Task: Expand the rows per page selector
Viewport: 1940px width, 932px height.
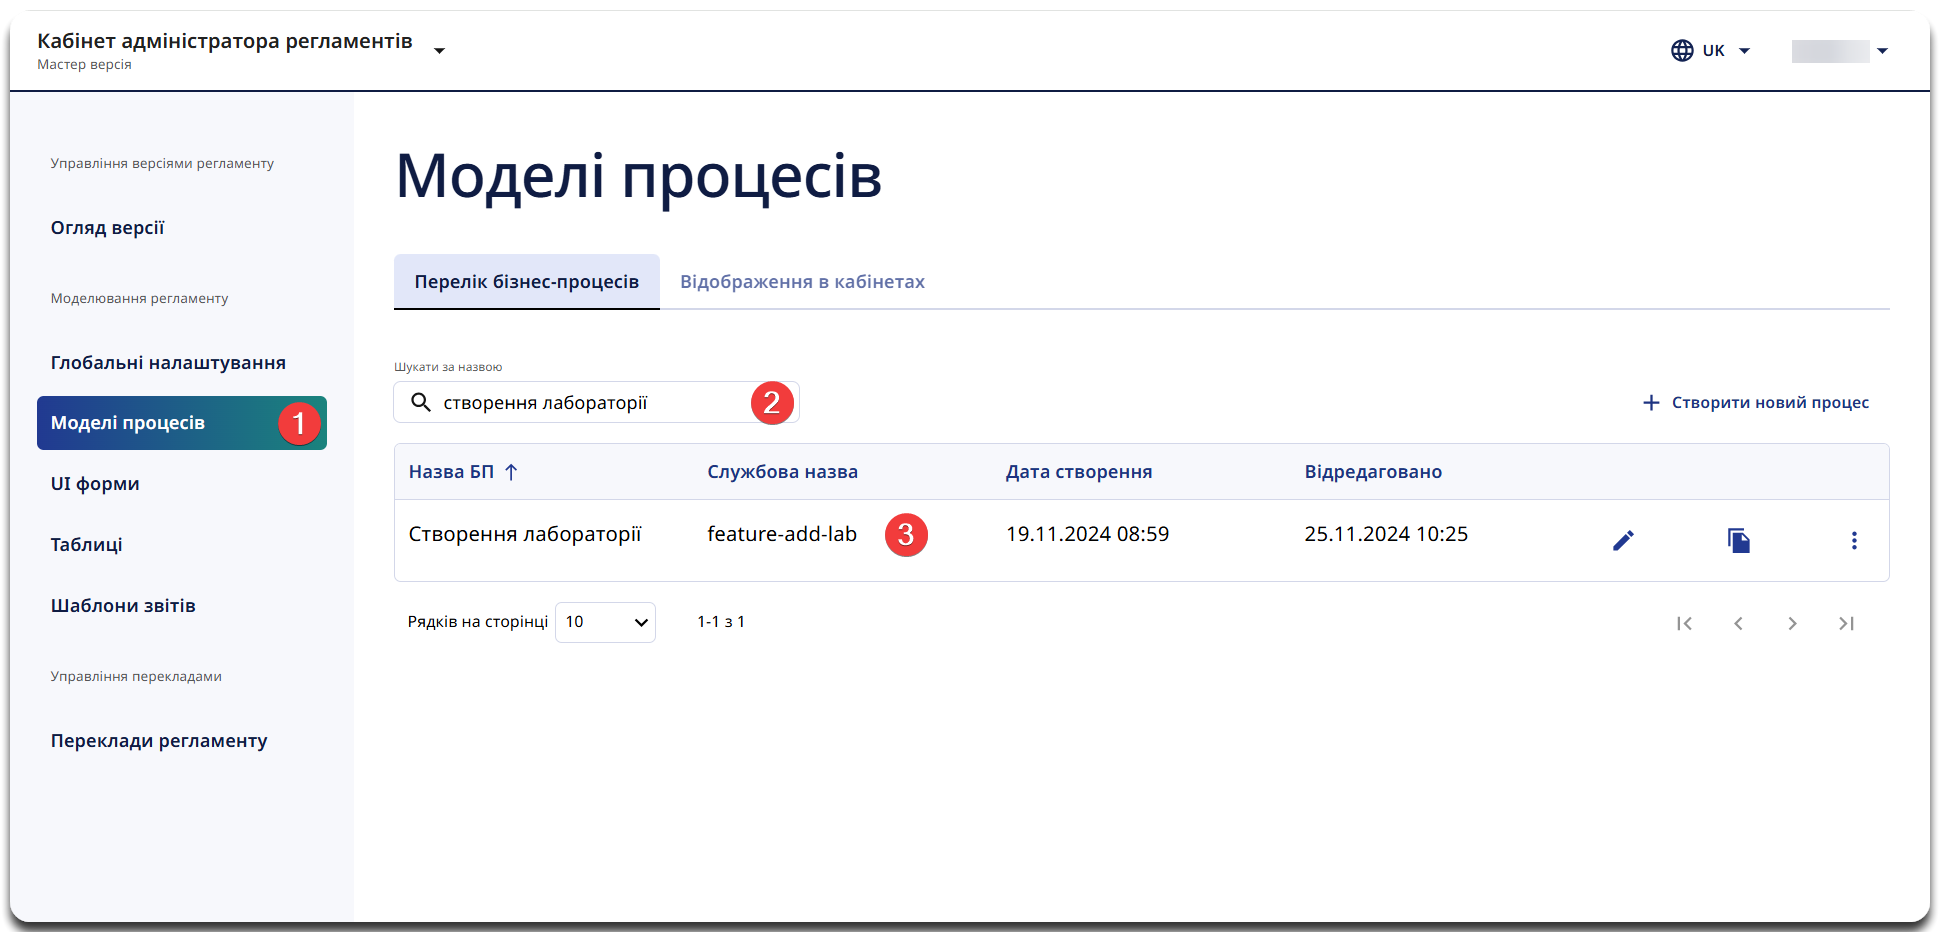Action: click(605, 622)
